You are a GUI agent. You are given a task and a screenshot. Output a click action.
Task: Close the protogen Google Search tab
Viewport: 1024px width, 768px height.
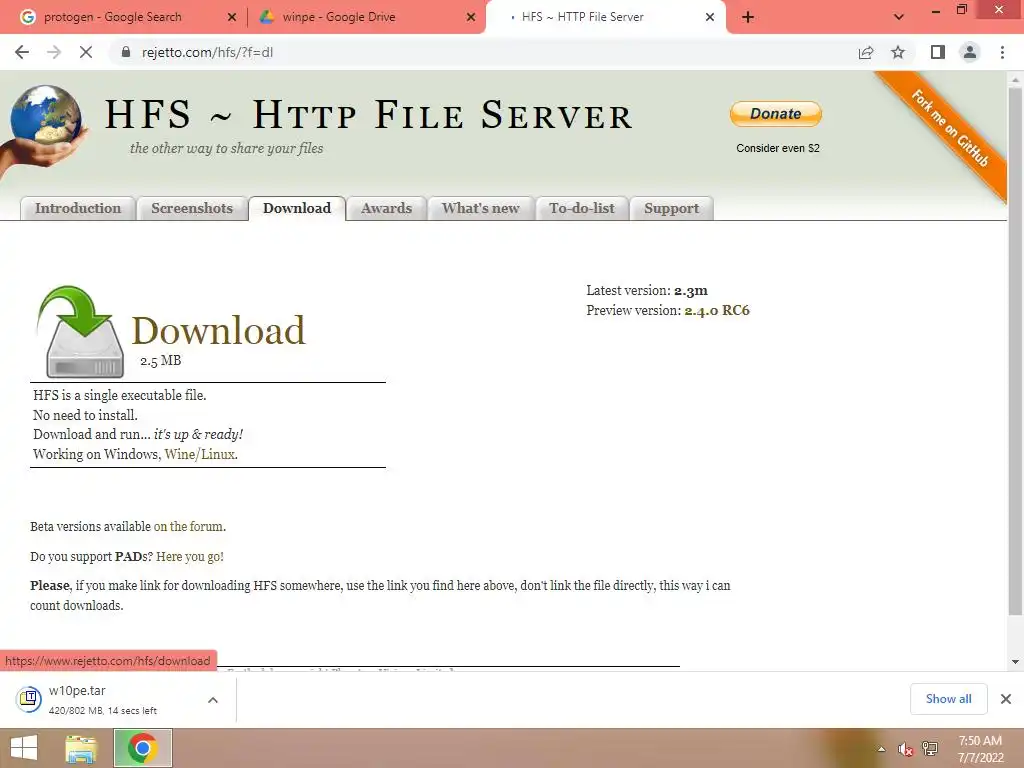click(232, 17)
